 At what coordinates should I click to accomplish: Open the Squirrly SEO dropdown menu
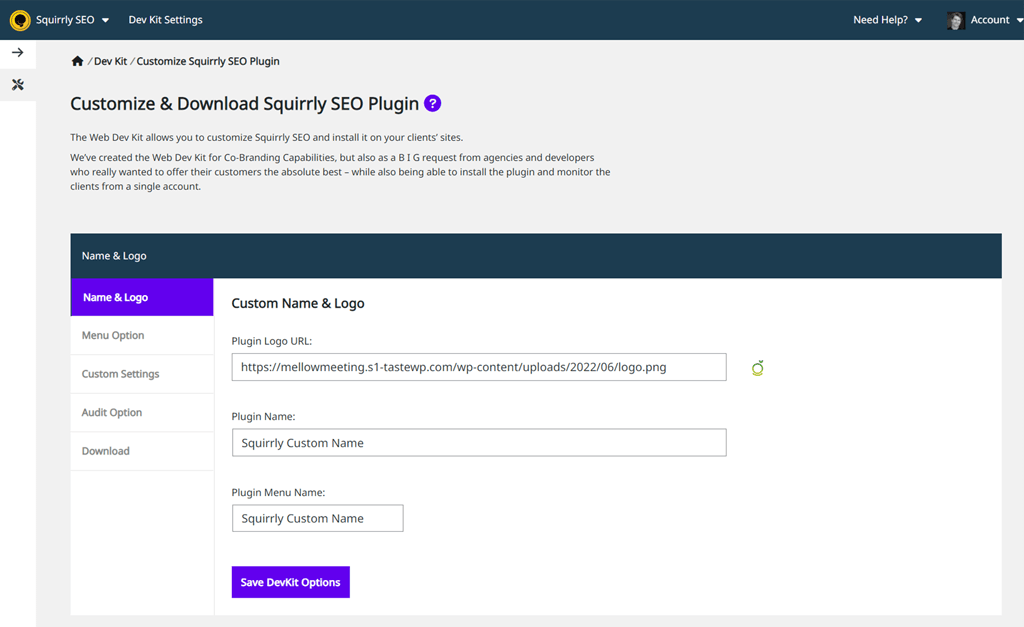click(72, 20)
